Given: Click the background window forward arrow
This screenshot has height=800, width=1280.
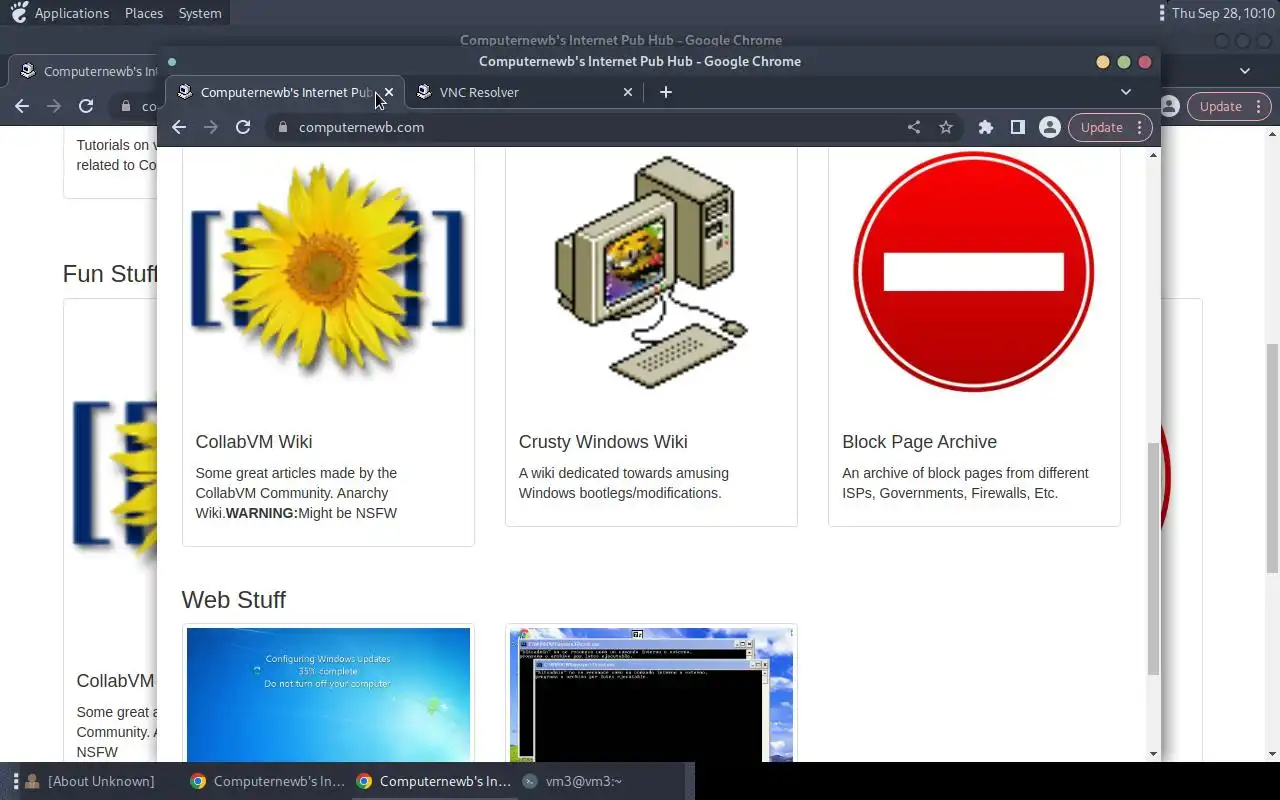Looking at the screenshot, I should [x=54, y=106].
